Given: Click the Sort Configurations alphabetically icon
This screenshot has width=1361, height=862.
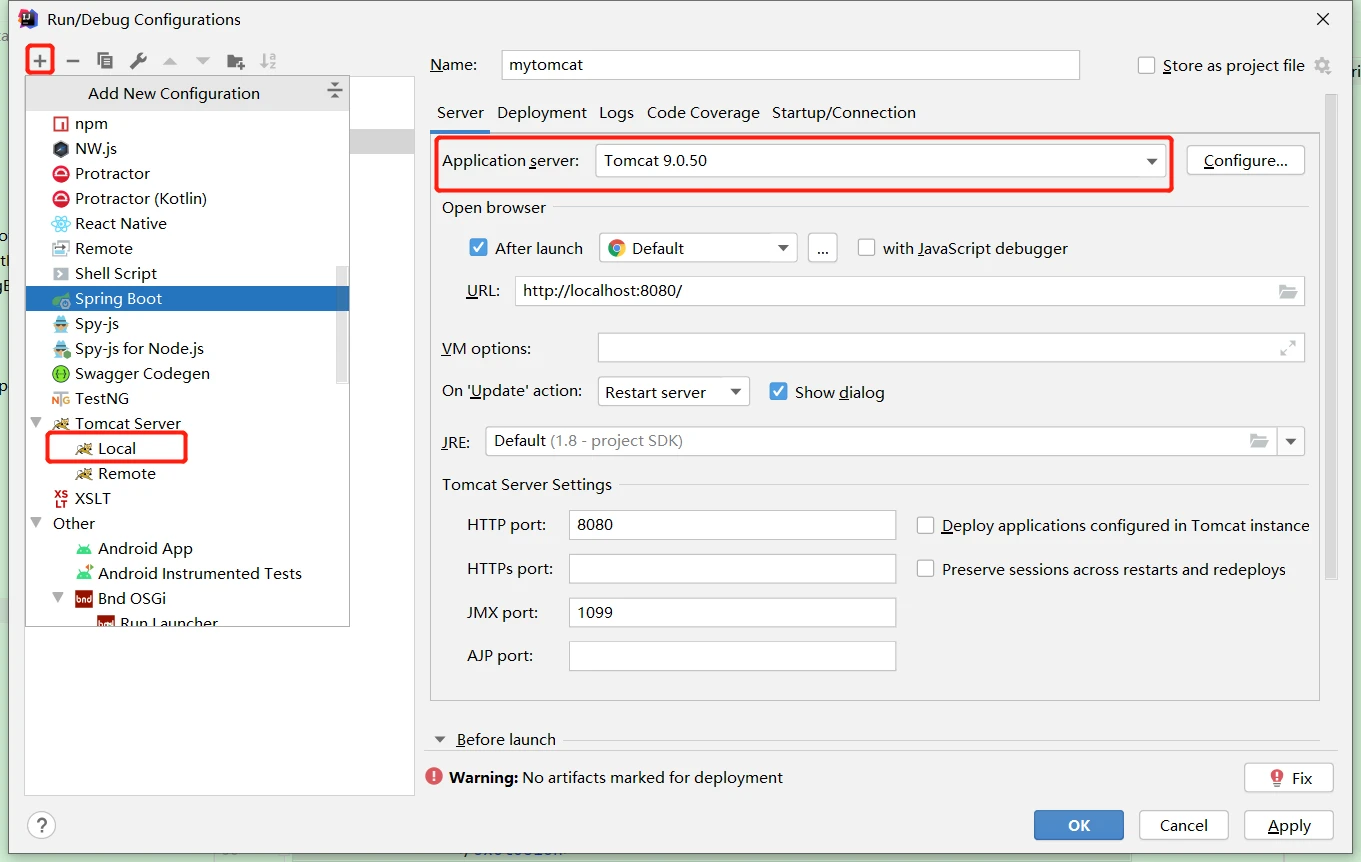Looking at the screenshot, I should (x=268, y=61).
